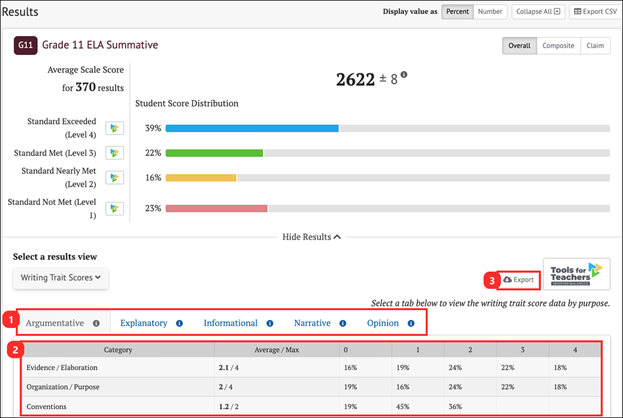Screen dimensions: 623x418
Task: Click the Standard Not Met Level 1 icon
Action: click(115, 208)
